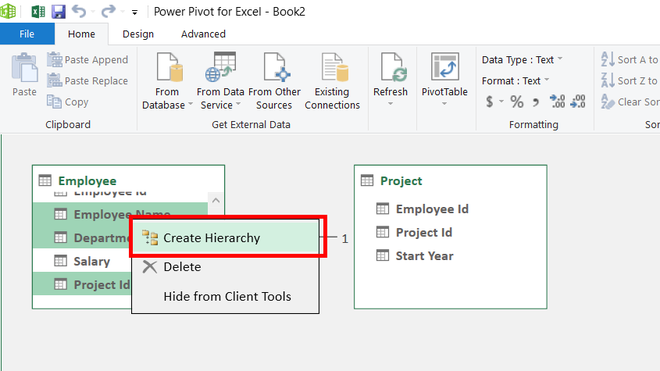Expand the From Data Service dropdown arrow
Screen dimensions: 660x371
[238, 104]
